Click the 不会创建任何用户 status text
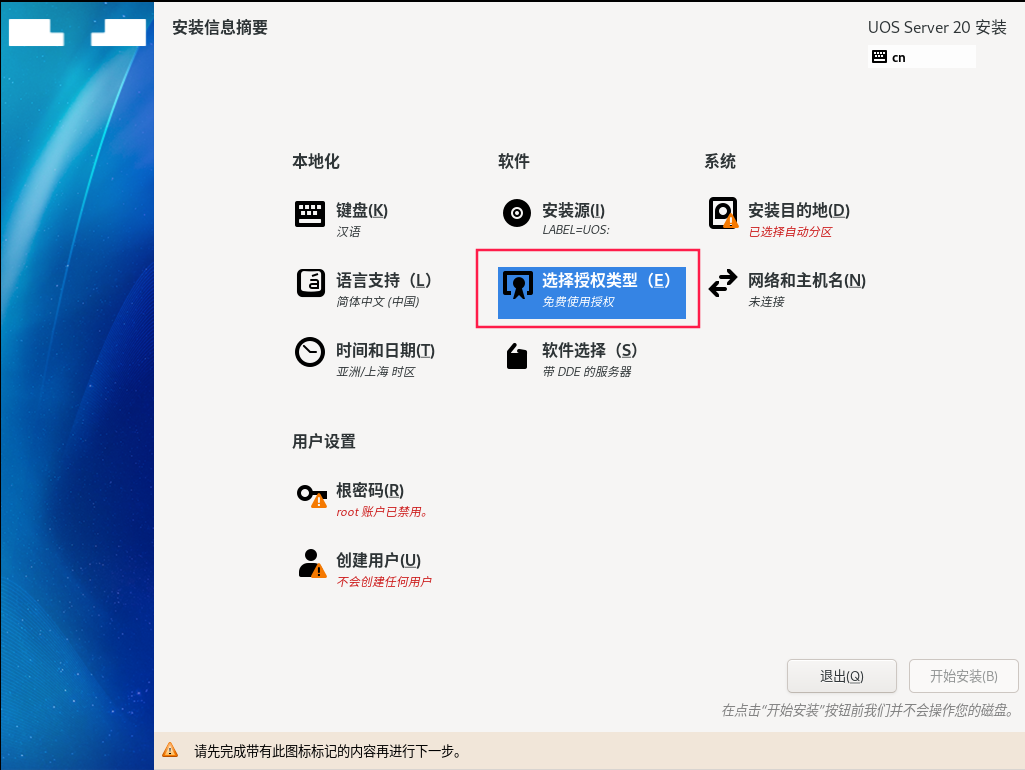Viewport: 1025px width, 770px height. coord(384,582)
